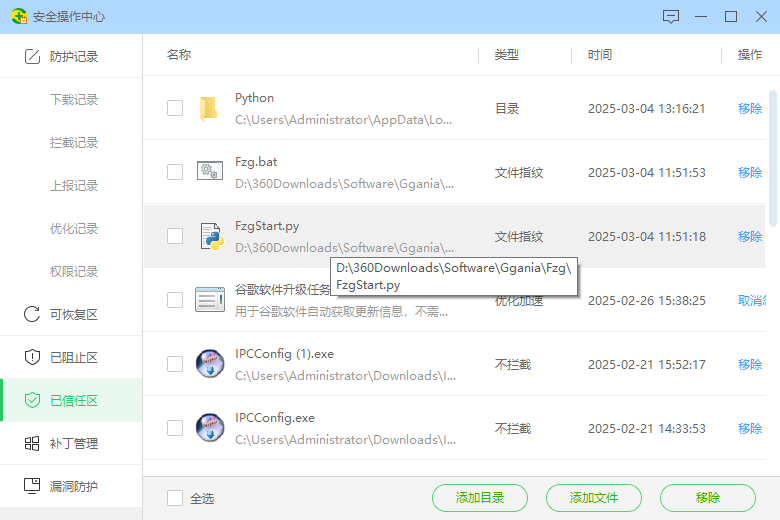Open 权限记录 in the sidebar
The width and height of the screenshot is (780, 520).
pyautogui.click(x=74, y=271)
